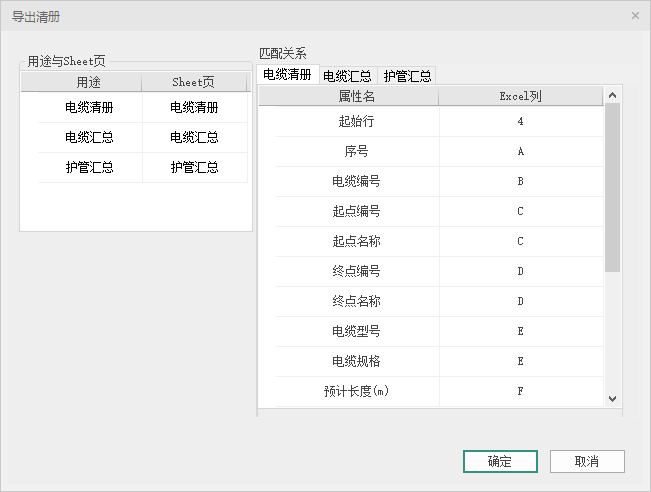Close the 导出清册 dialog window
This screenshot has height=492, width=651.
pyautogui.click(x=635, y=16)
